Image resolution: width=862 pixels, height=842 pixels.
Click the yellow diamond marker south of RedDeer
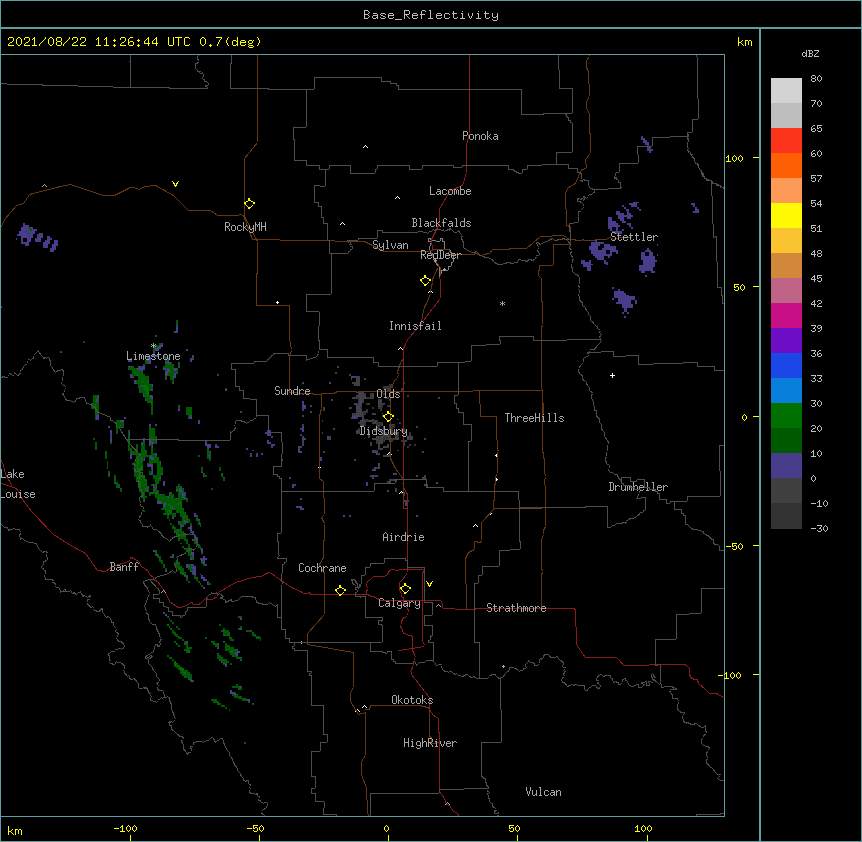(426, 281)
